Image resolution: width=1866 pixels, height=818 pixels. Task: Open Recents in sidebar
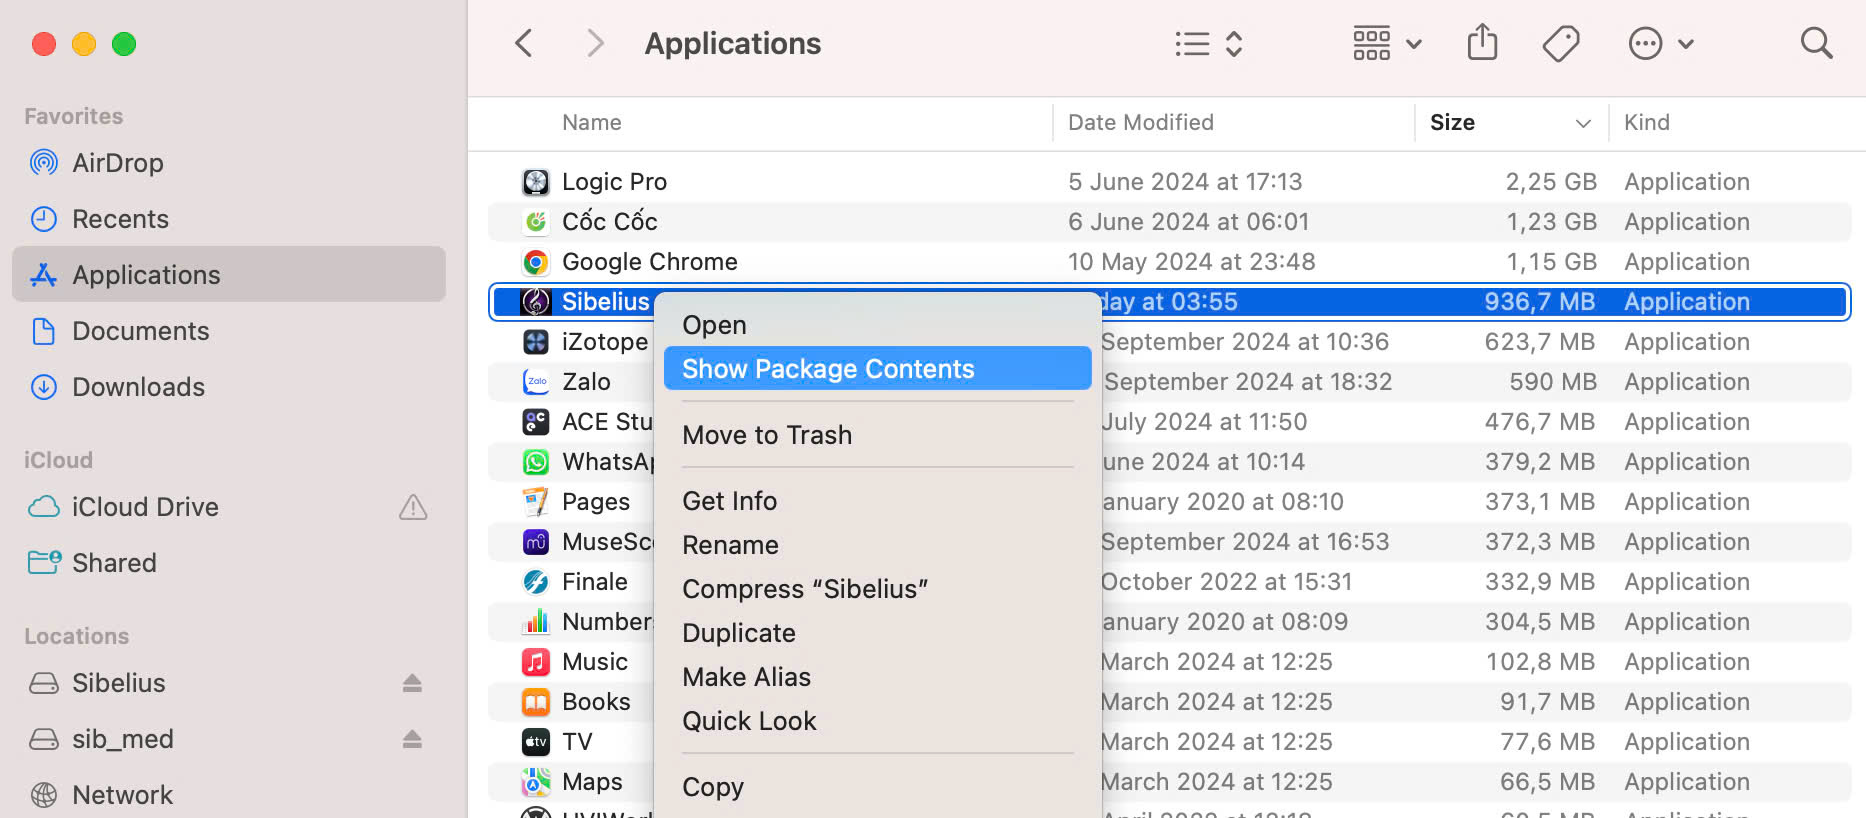229,219
